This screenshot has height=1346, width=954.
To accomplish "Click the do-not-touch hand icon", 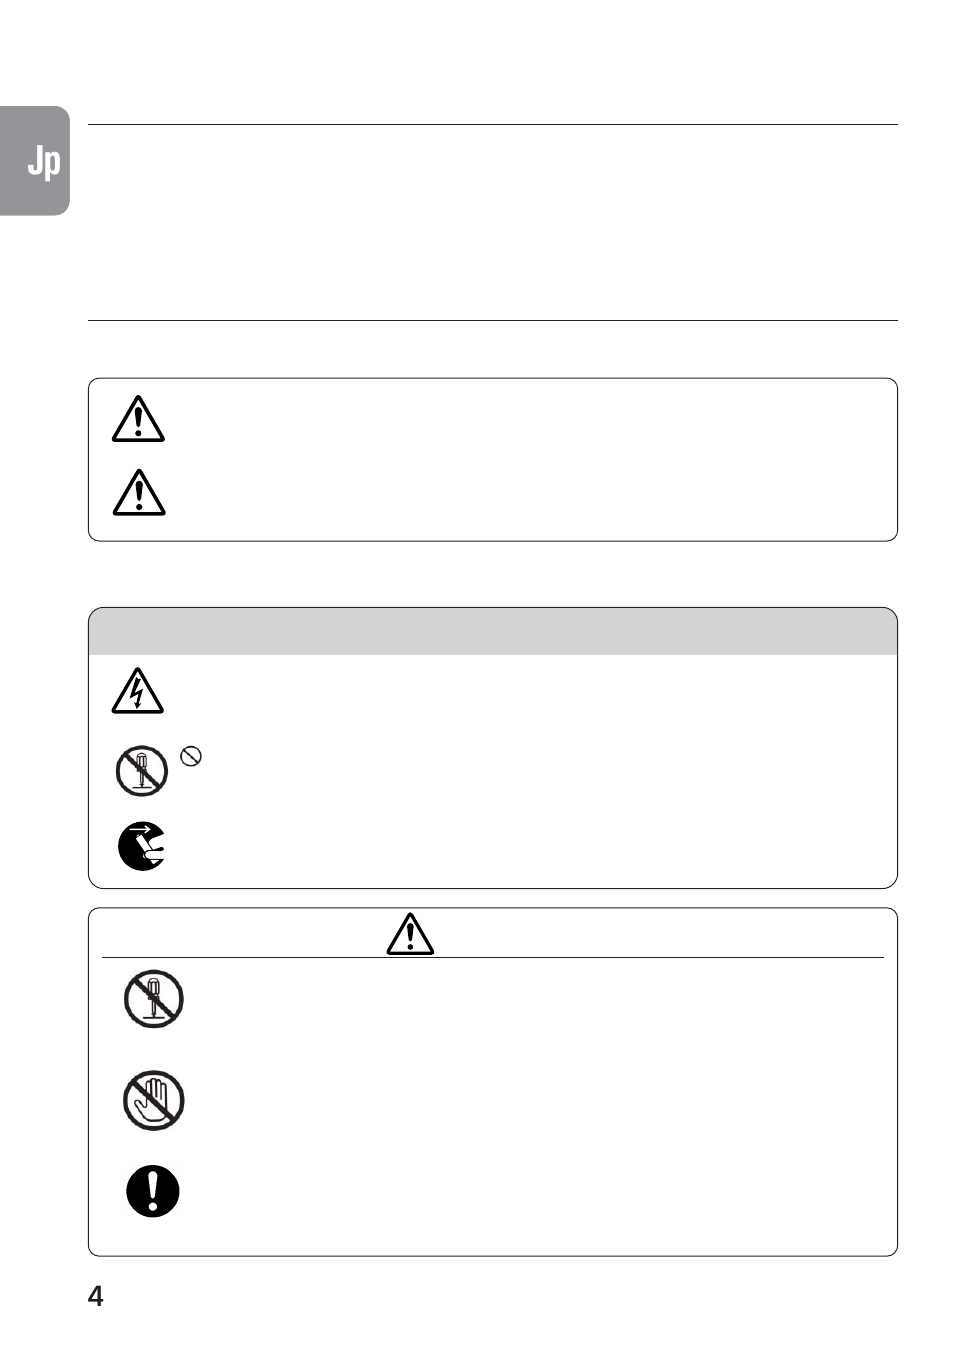I will pyautogui.click(x=154, y=1101).
